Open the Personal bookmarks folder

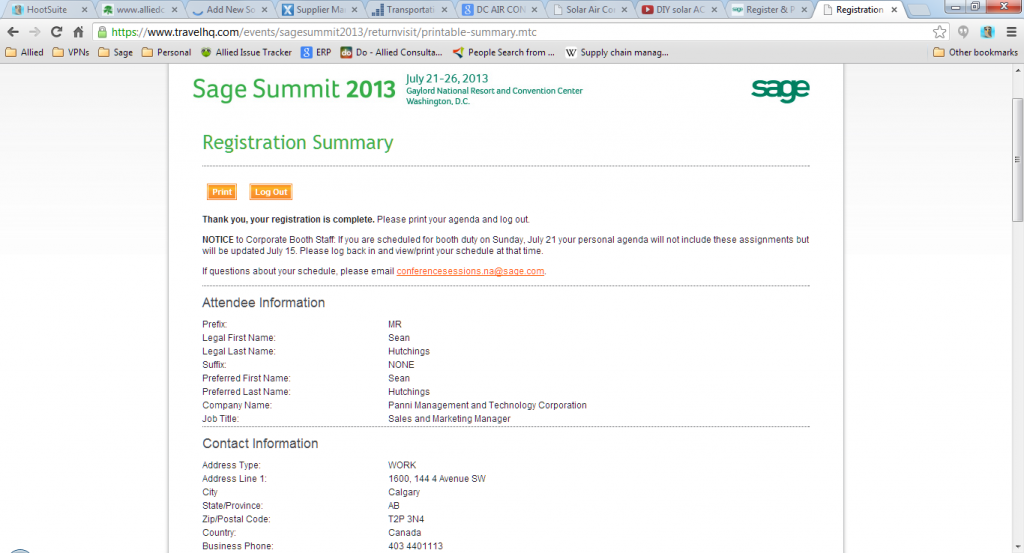[167, 52]
